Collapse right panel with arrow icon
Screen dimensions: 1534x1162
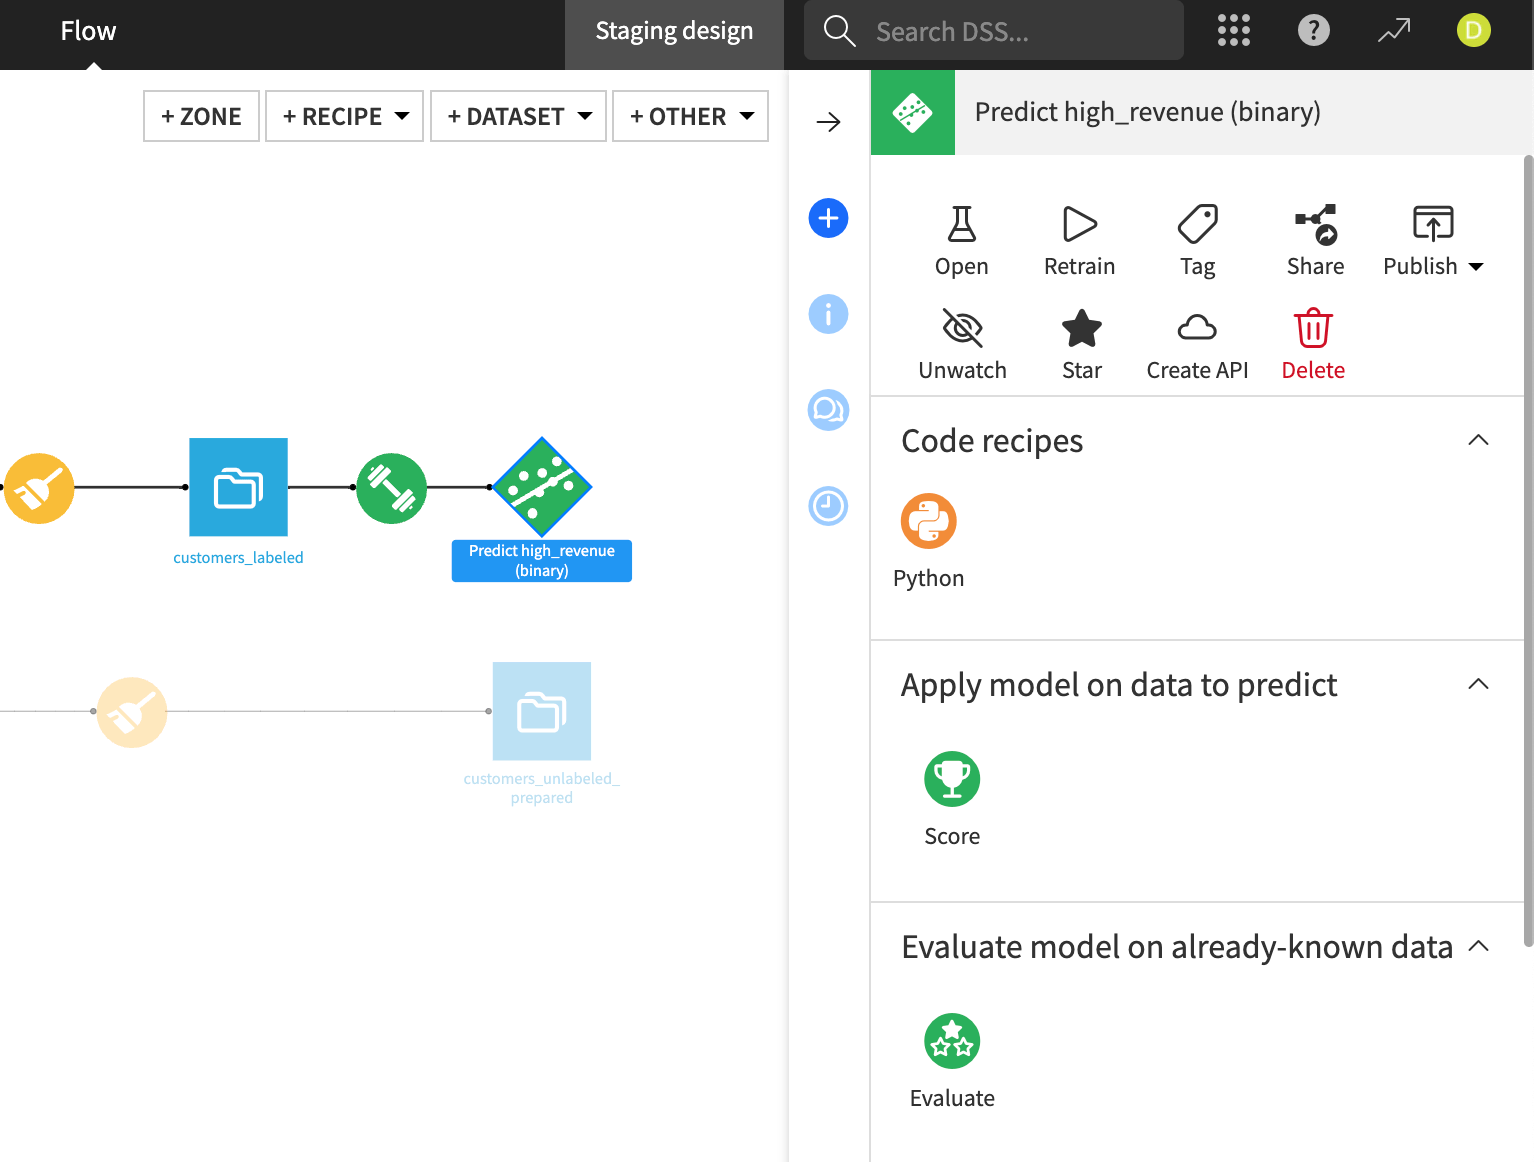click(x=828, y=122)
